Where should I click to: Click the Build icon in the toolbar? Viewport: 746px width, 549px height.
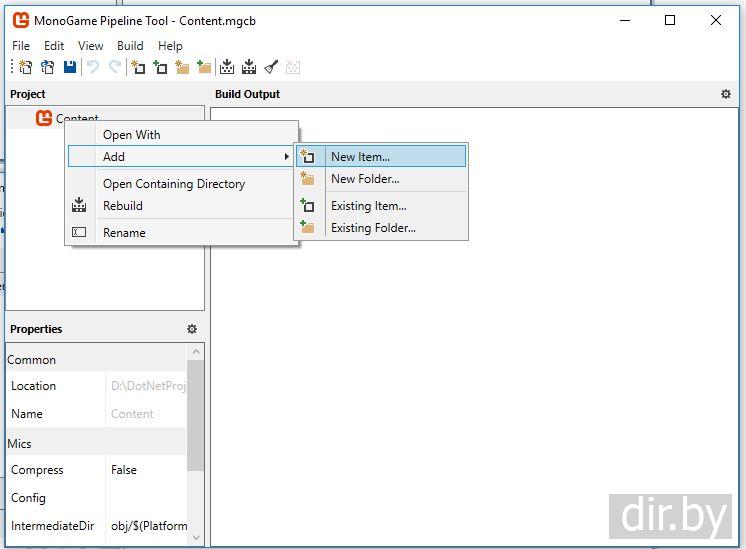click(x=227, y=67)
